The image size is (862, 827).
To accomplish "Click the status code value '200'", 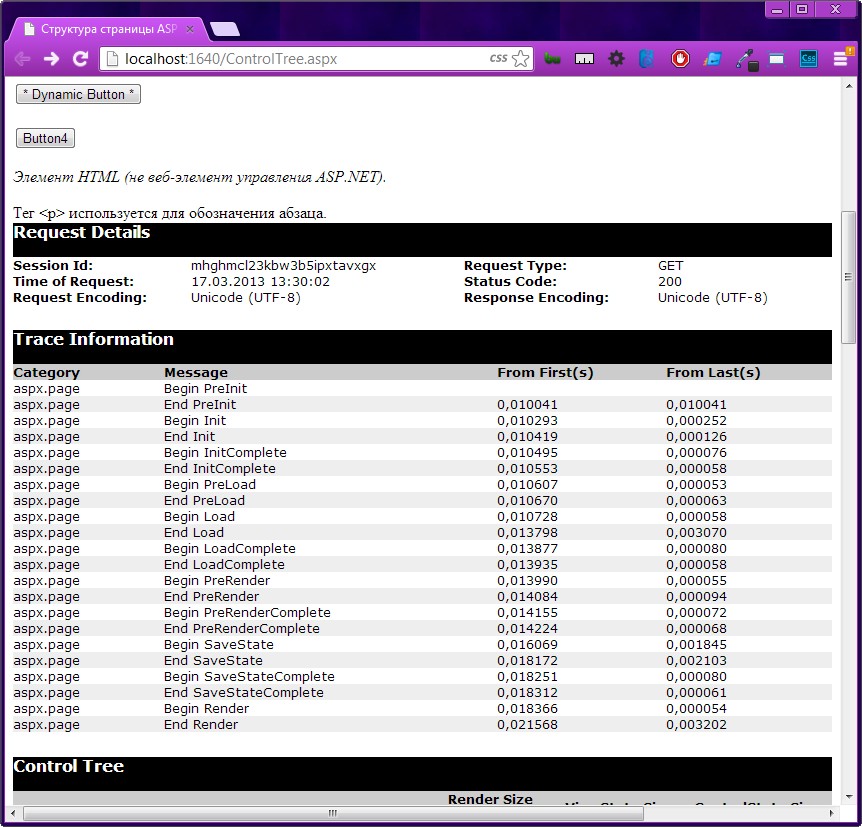I will [670, 282].
